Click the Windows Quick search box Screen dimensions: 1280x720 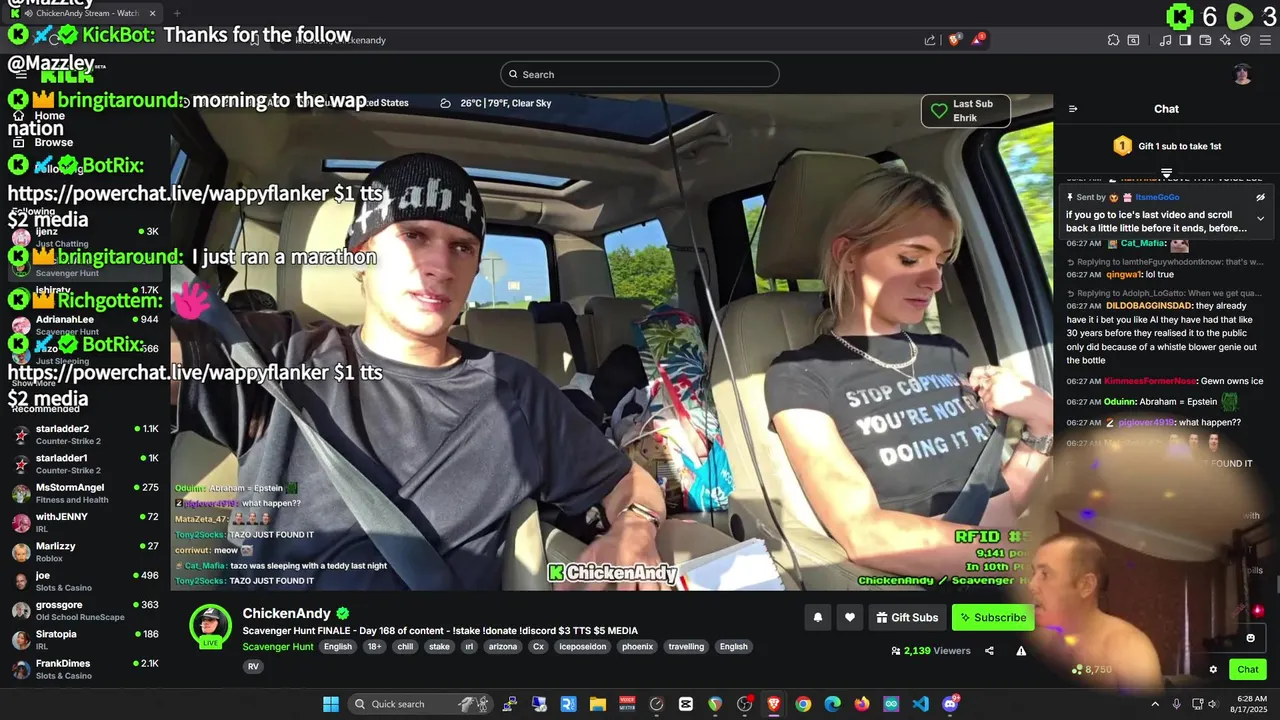click(x=420, y=704)
